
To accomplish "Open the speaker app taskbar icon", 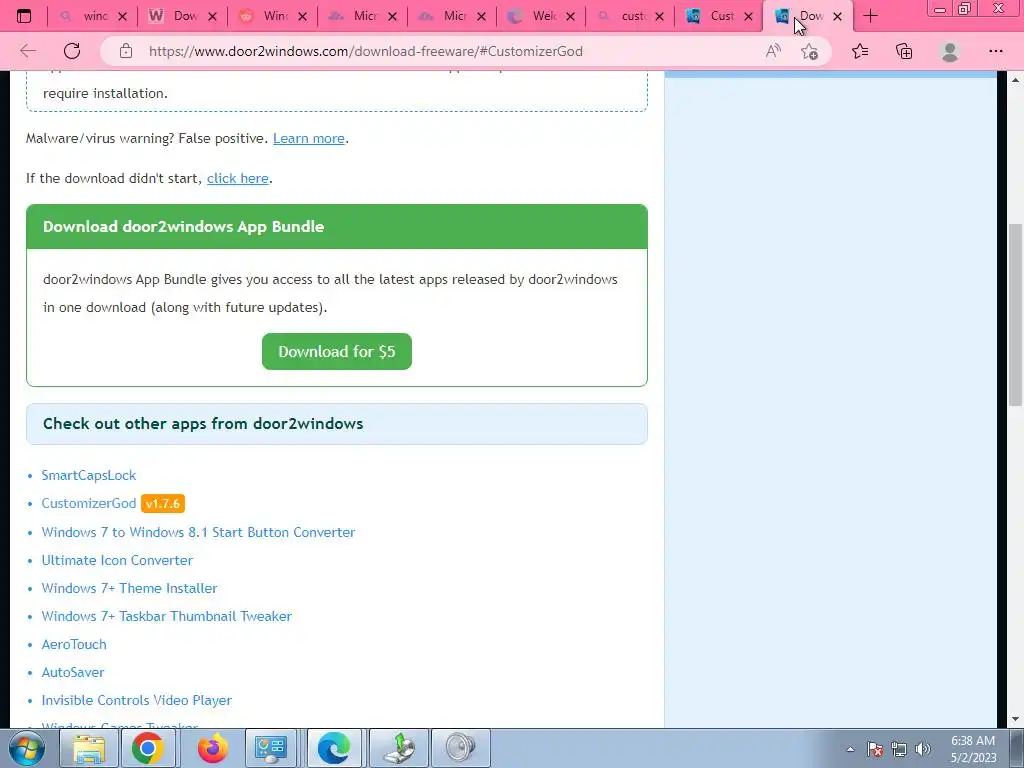I will [x=461, y=748].
